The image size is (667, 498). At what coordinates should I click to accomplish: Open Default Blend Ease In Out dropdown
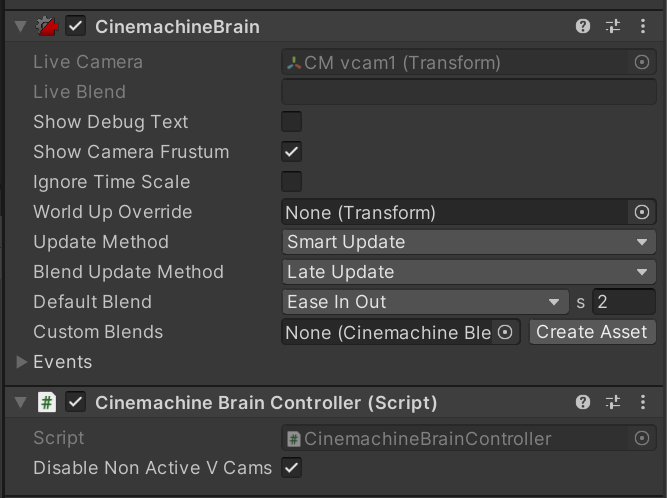click(425, 302)
